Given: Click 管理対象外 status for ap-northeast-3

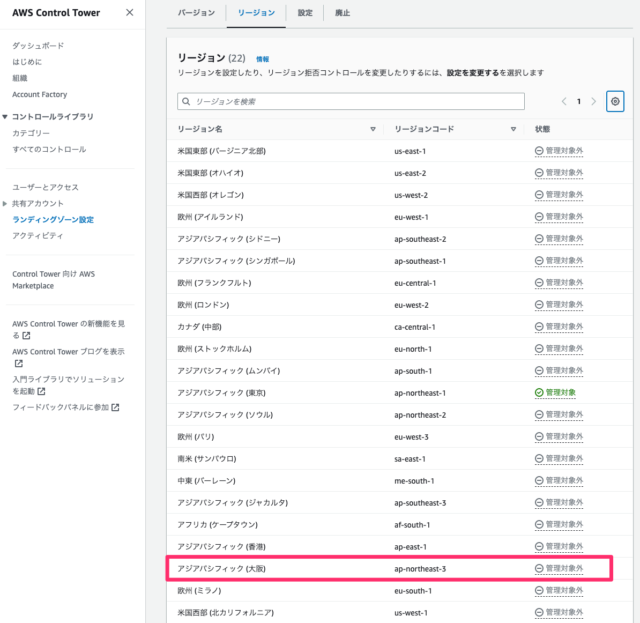Looking at the screenshot, I should 559,568.
